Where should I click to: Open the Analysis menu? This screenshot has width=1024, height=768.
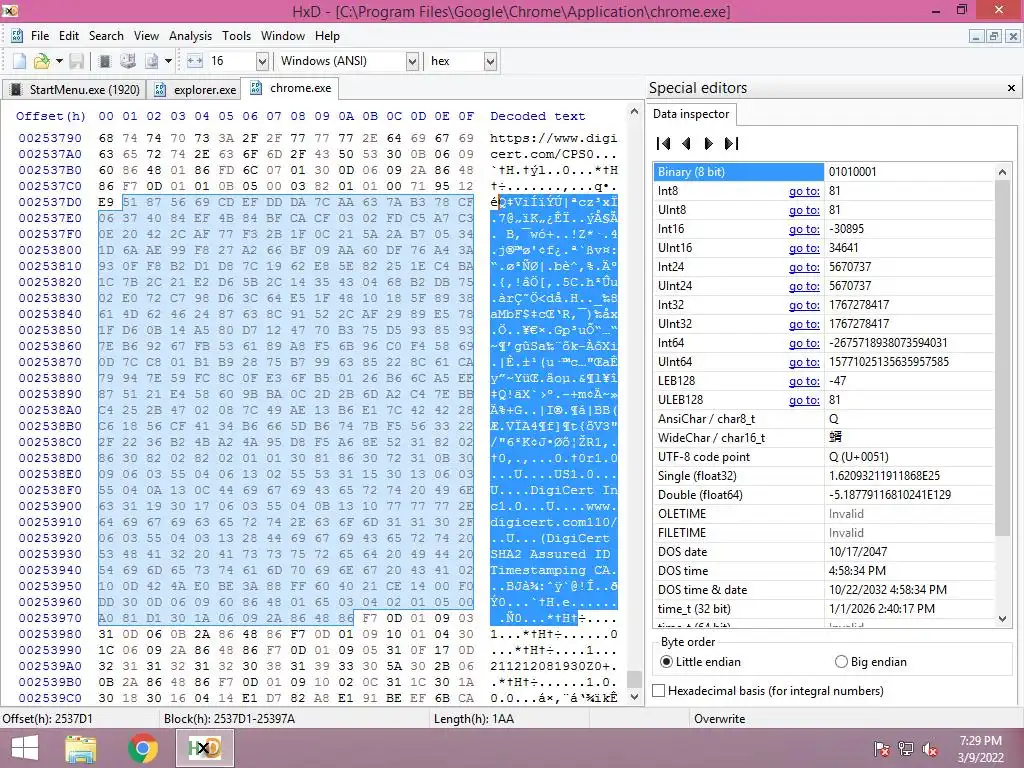(190, 36)
